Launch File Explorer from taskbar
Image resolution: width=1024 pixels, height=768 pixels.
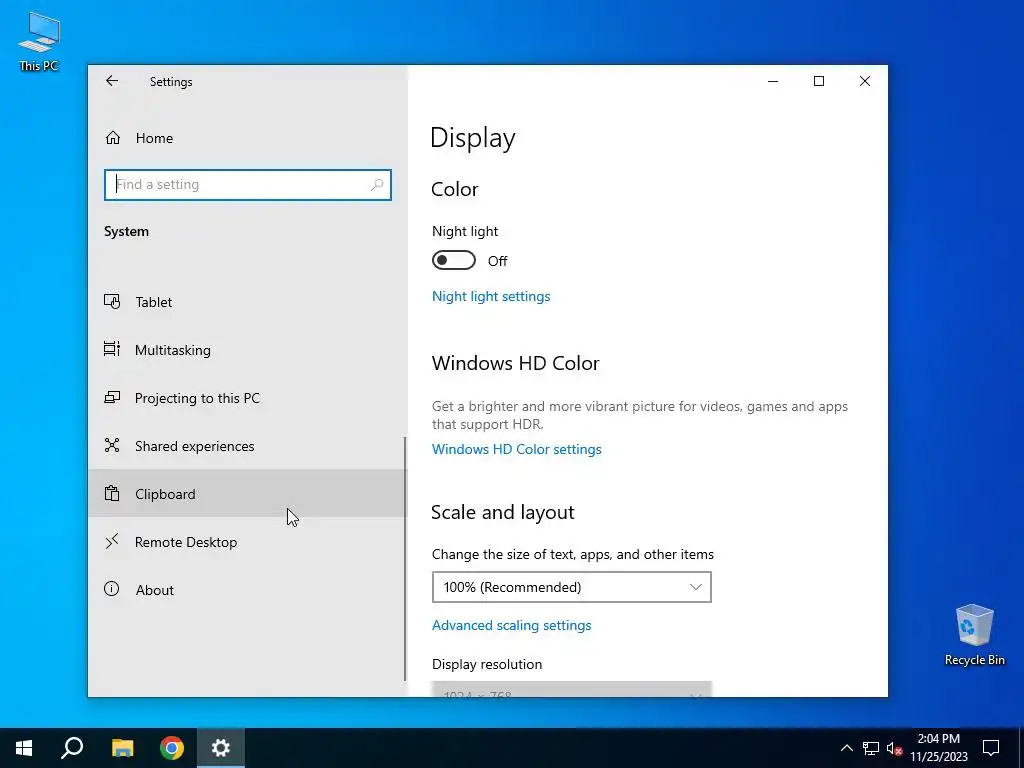[x=122, y=748]
